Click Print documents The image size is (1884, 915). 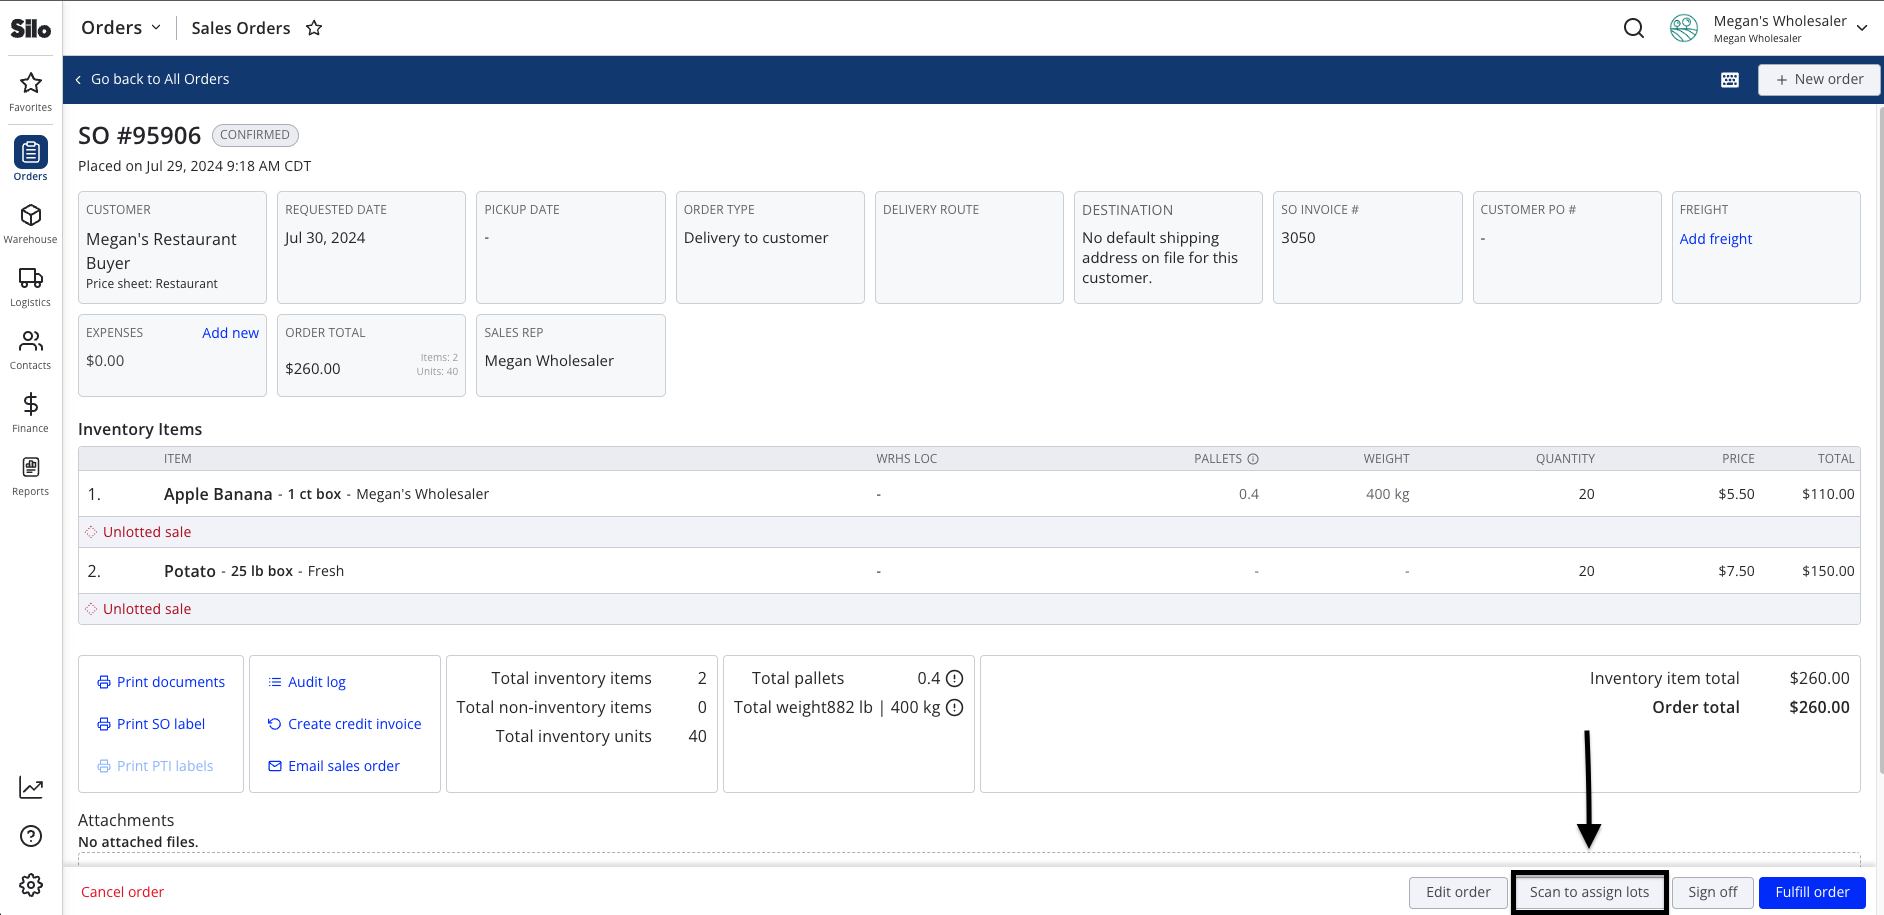click(161, 682)
